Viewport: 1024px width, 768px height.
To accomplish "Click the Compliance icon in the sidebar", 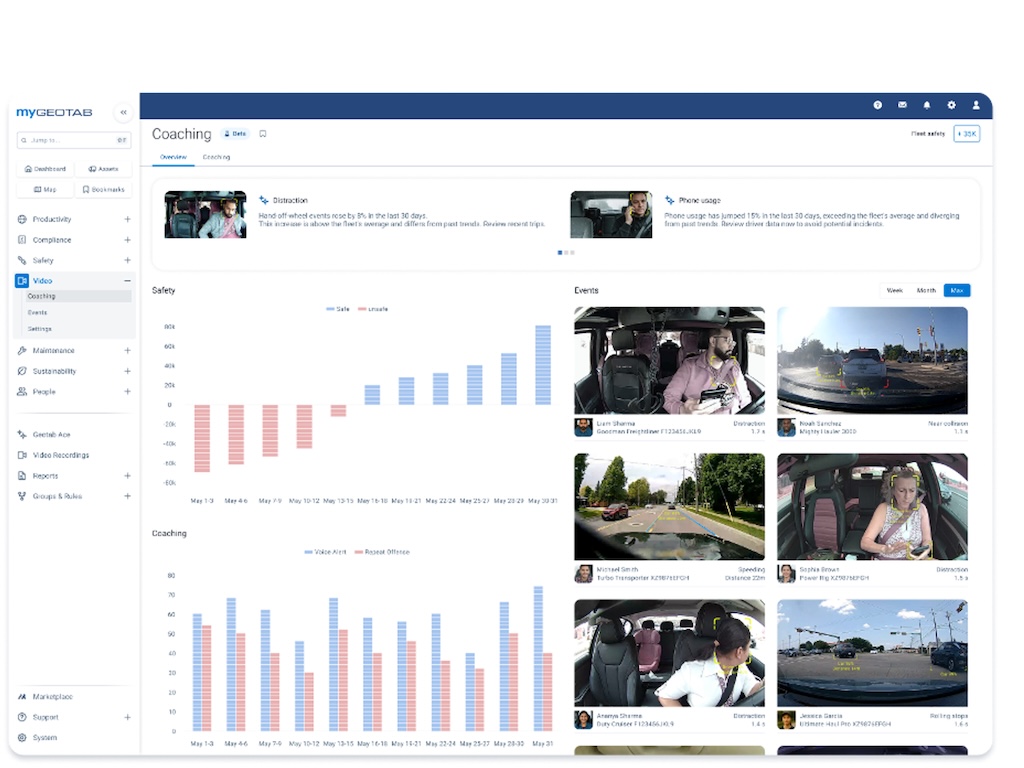I will pyautogui.click(x=22, y=240).
